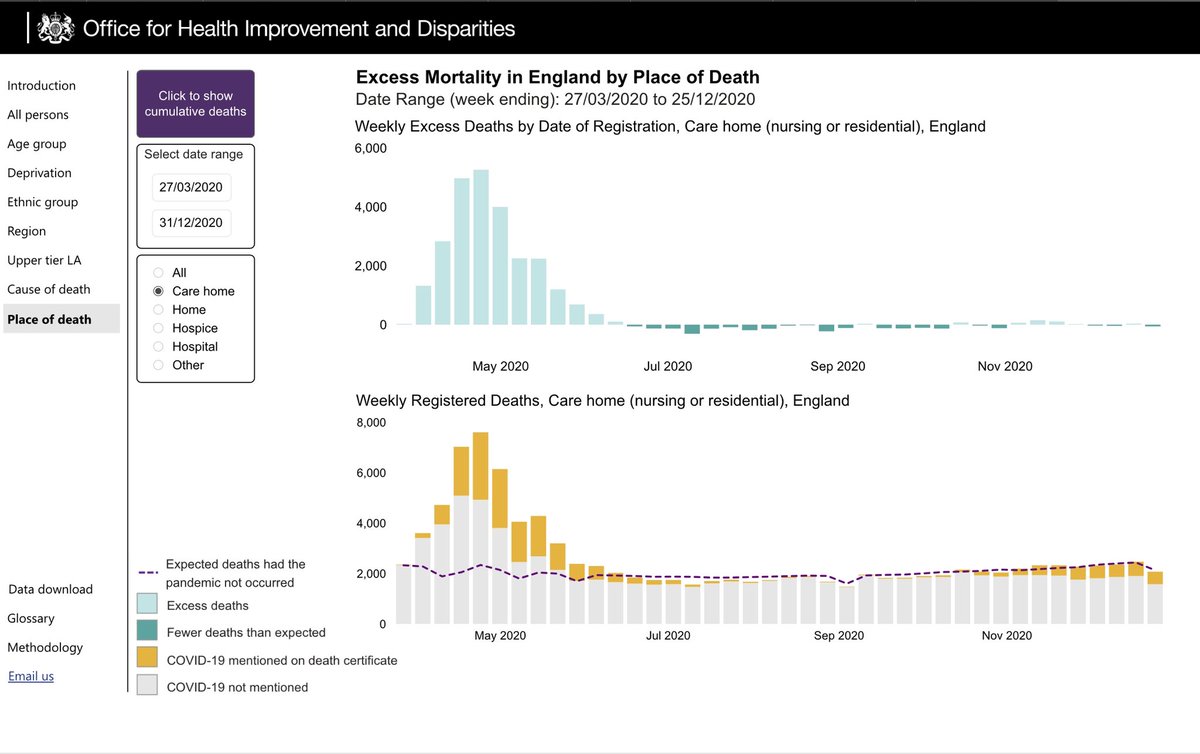Viewport: 1200px width, 754px height.
Task: Click to show cumulative deaths button
Action: (196, 104)
